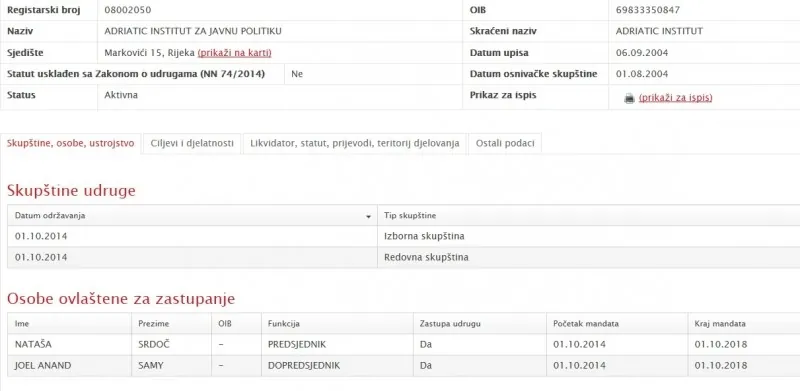
Task: Open the 'prikaži za ispis' print view link
Action: pos(676,97)
